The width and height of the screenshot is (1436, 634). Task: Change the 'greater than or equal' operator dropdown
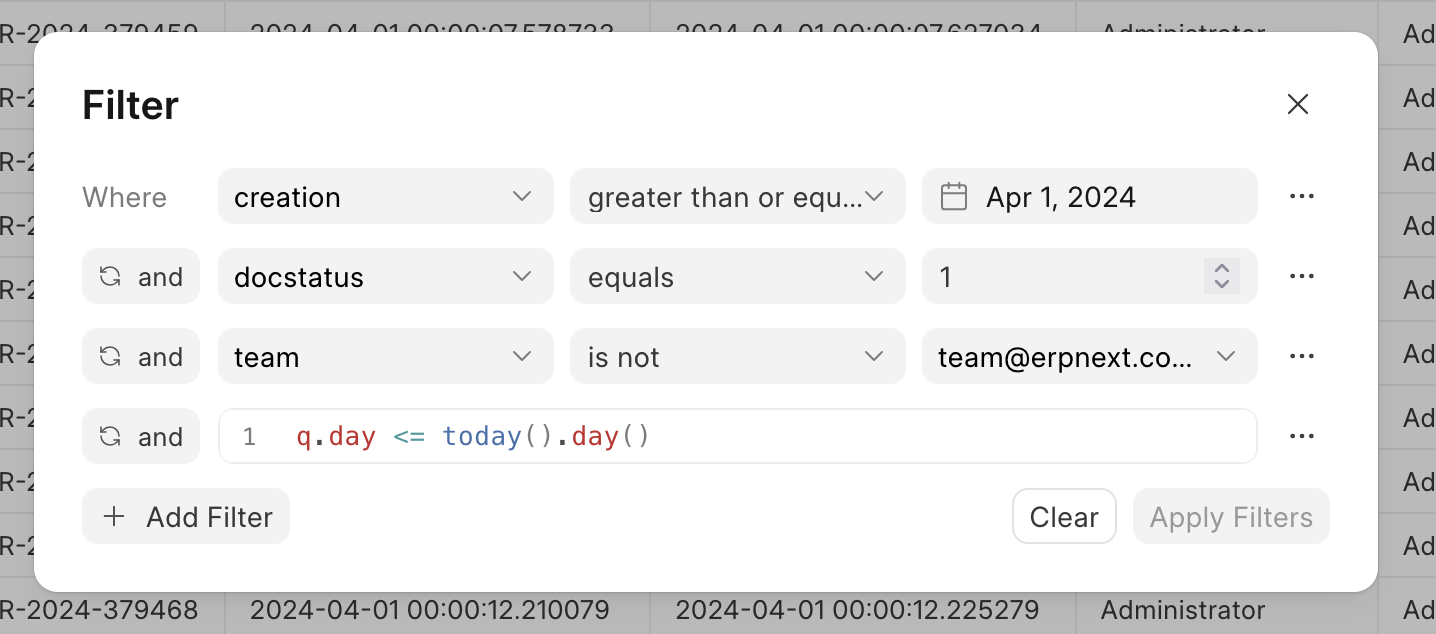point(737,196)
